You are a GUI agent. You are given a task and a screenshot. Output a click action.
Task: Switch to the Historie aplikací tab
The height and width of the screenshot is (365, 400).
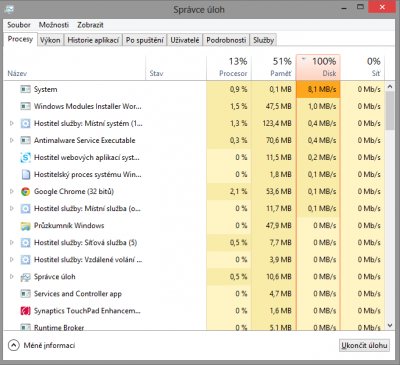tap(93, 40)
